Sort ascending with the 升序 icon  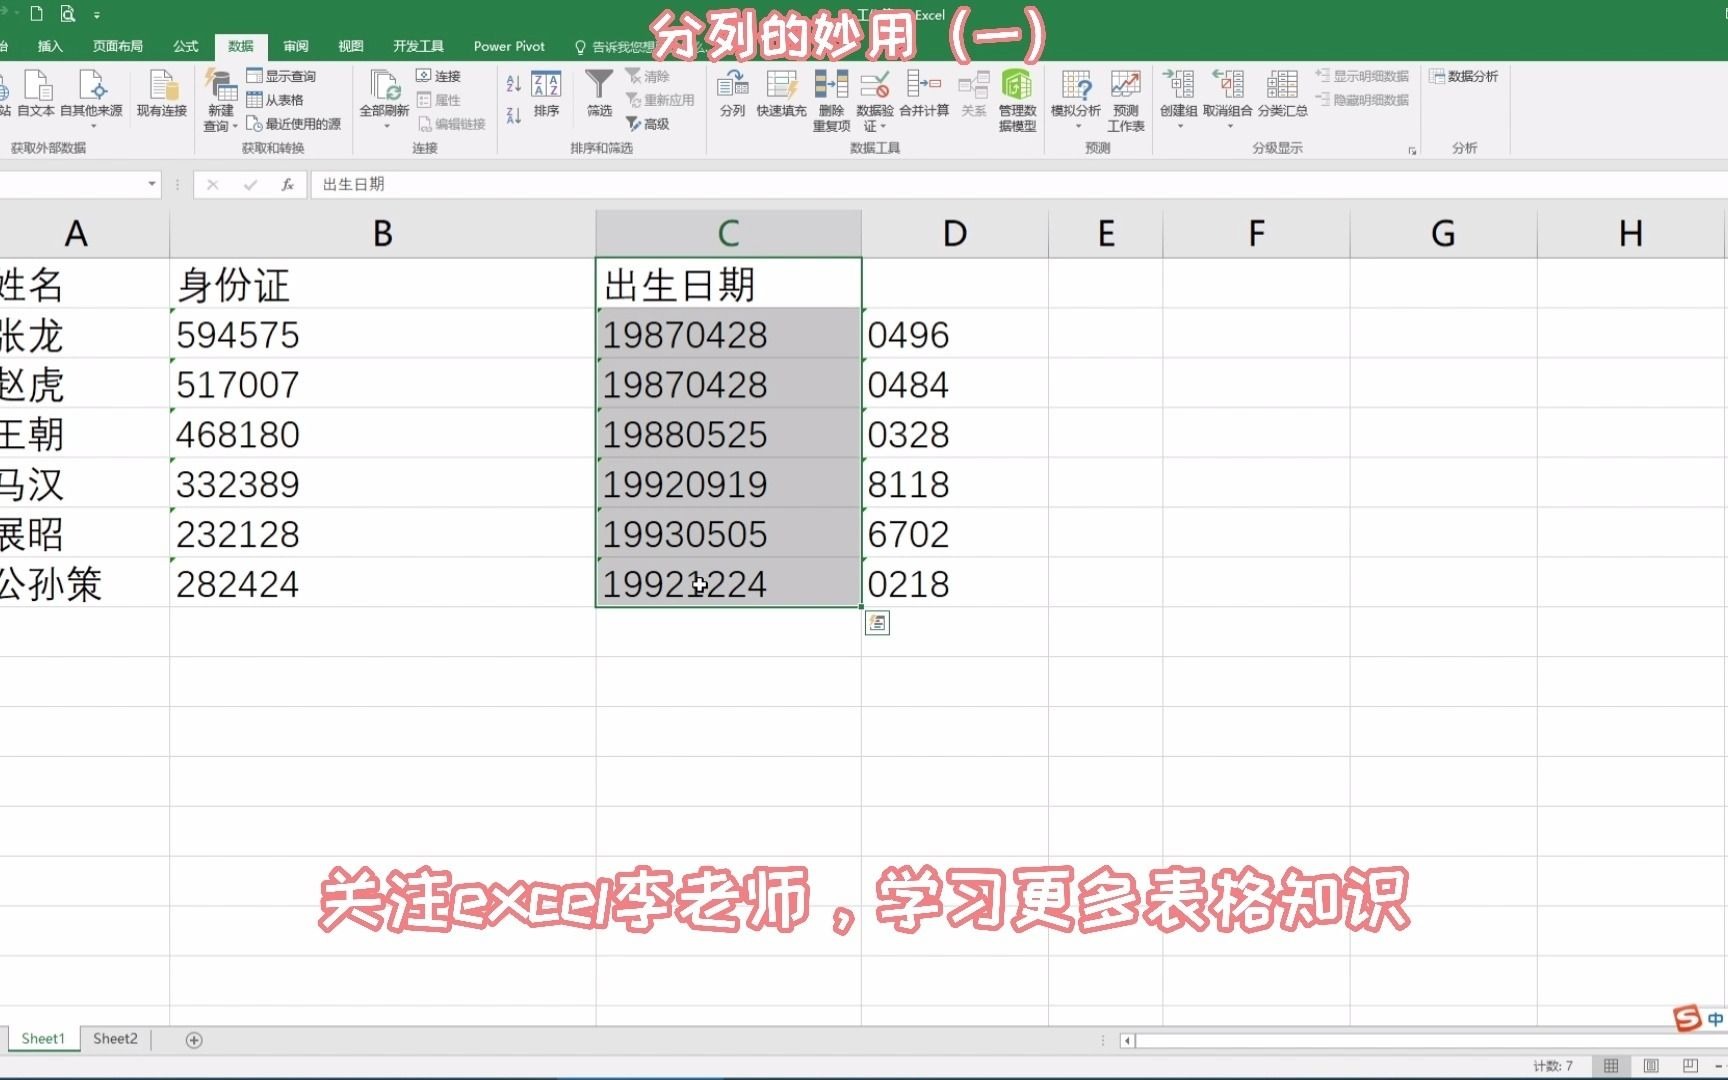click(x=512, y=84)
